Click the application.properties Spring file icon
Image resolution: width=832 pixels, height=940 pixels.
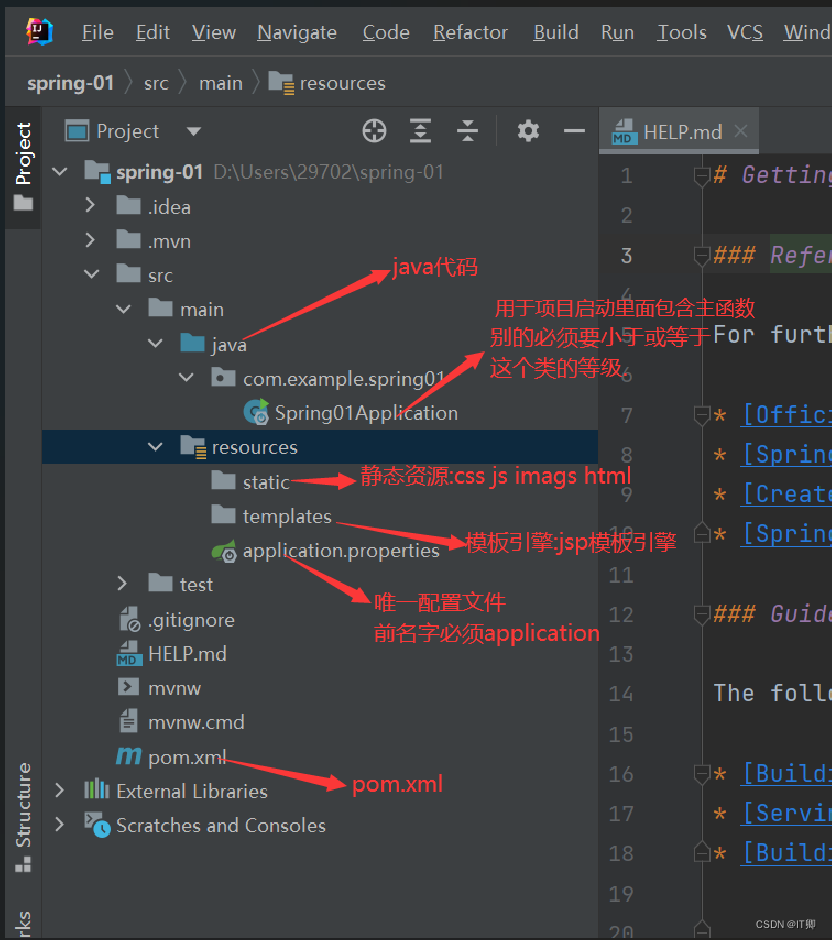click(x=225, y=551)
